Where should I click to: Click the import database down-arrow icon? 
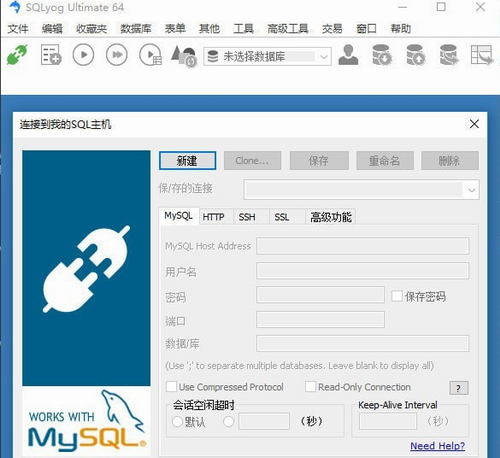point(382,55)
